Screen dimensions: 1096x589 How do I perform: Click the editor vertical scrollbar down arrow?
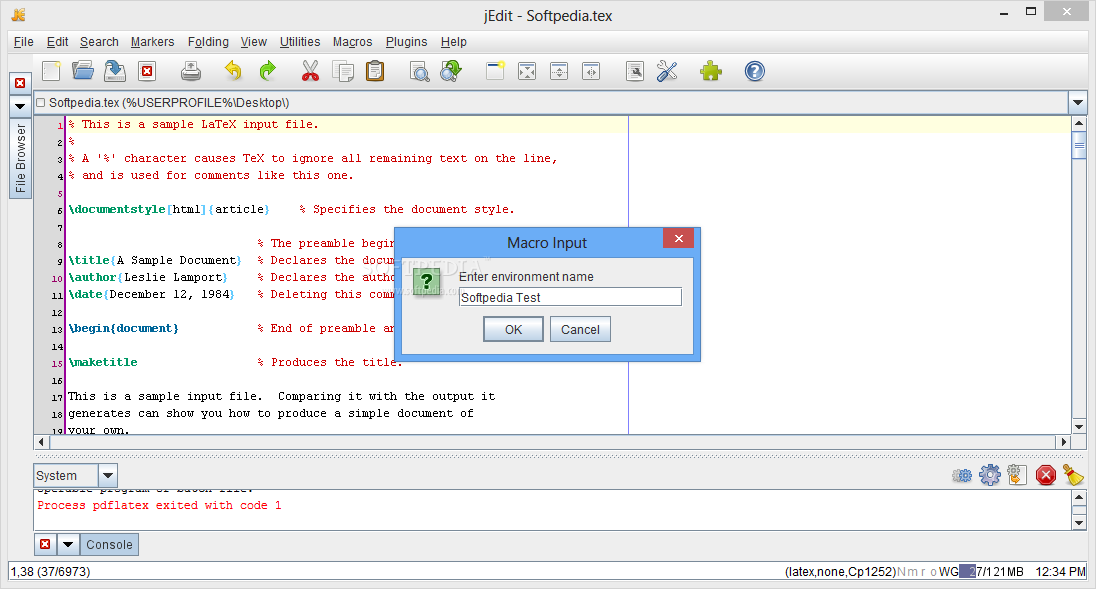(x=1079, y=426)
